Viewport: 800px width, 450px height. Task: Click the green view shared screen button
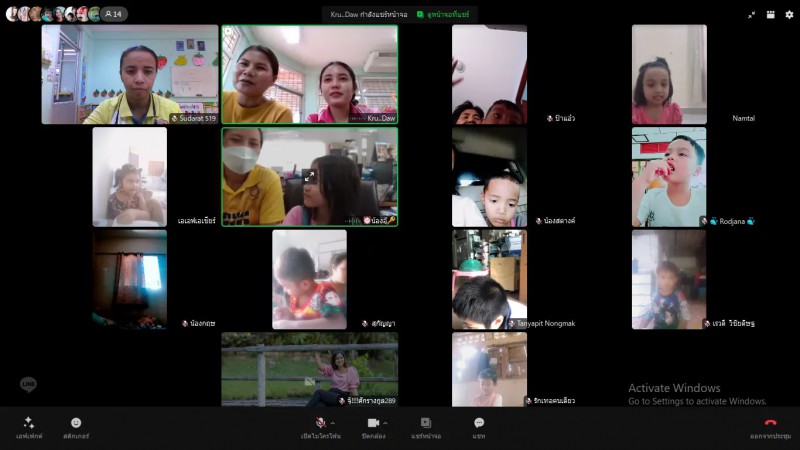445,14
